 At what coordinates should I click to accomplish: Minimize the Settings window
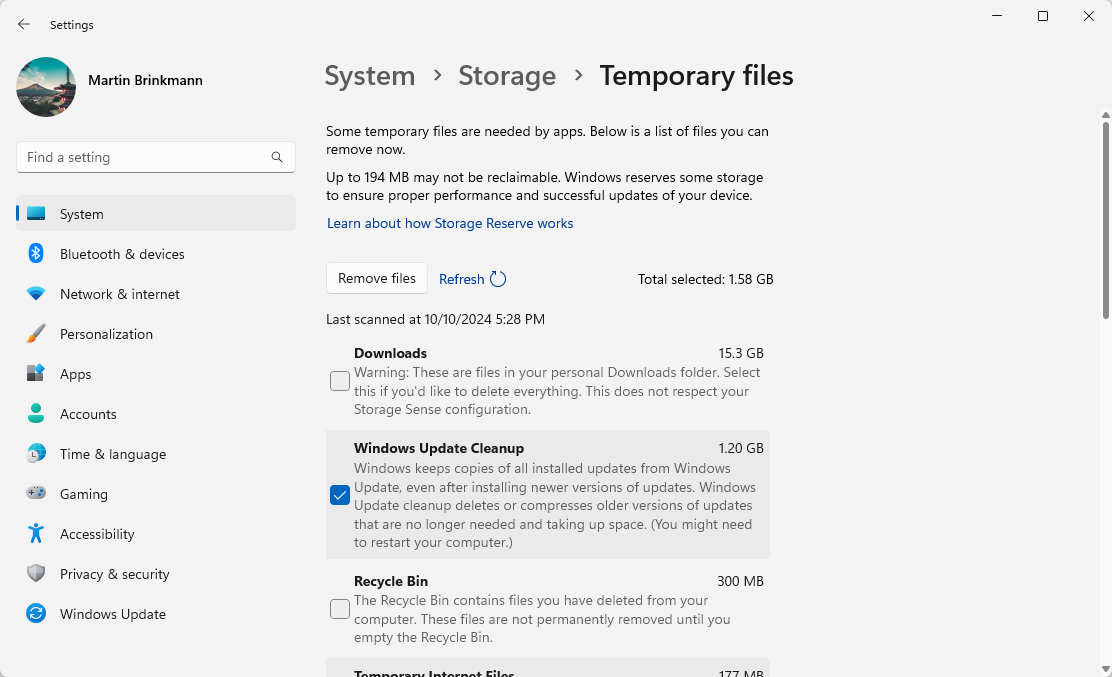click(x=996, y=16)
